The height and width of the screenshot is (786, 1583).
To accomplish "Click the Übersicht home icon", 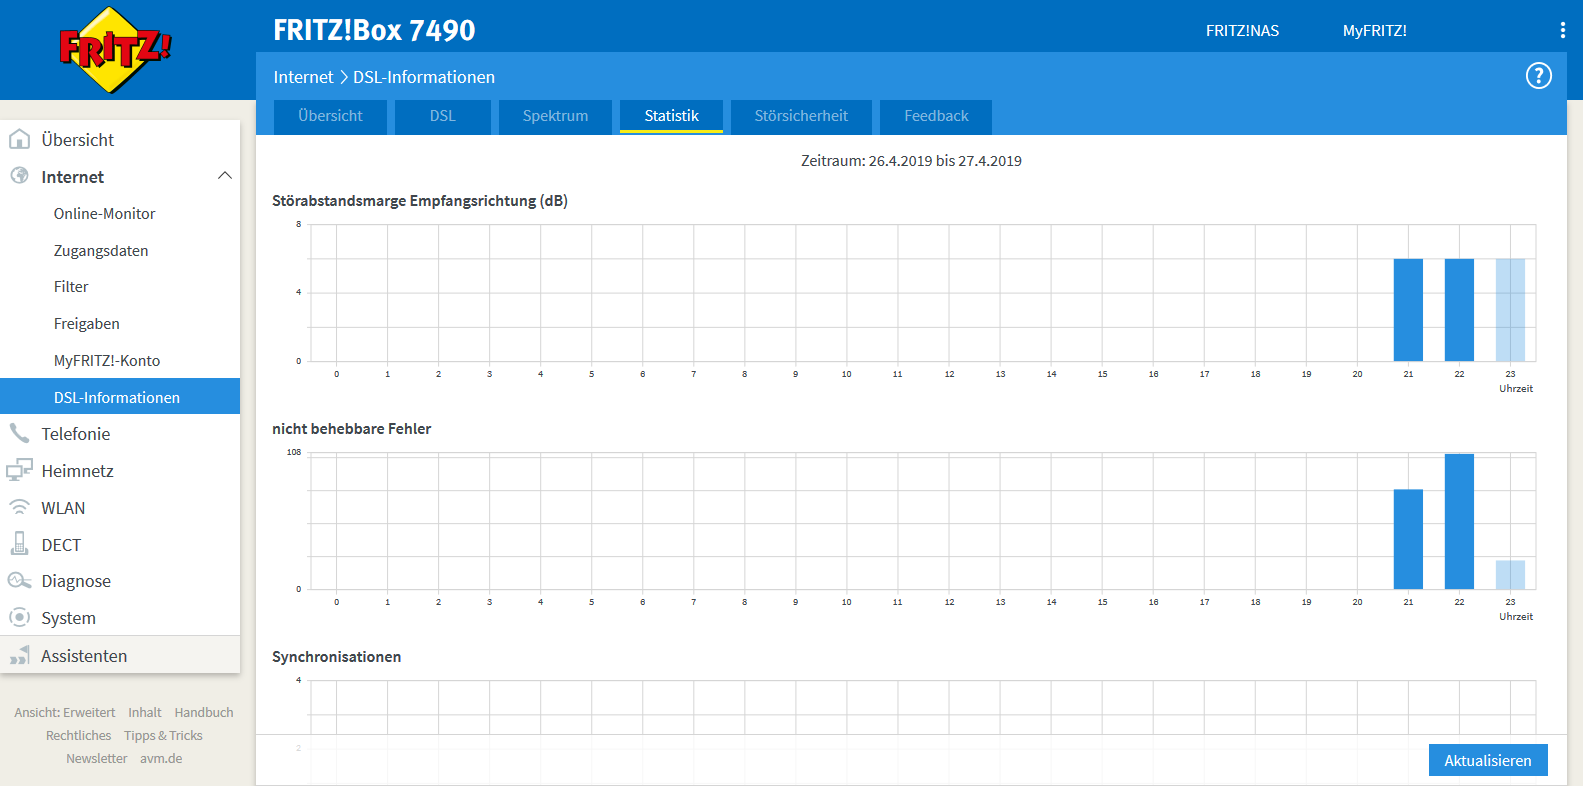I will [x=19, y=139].
